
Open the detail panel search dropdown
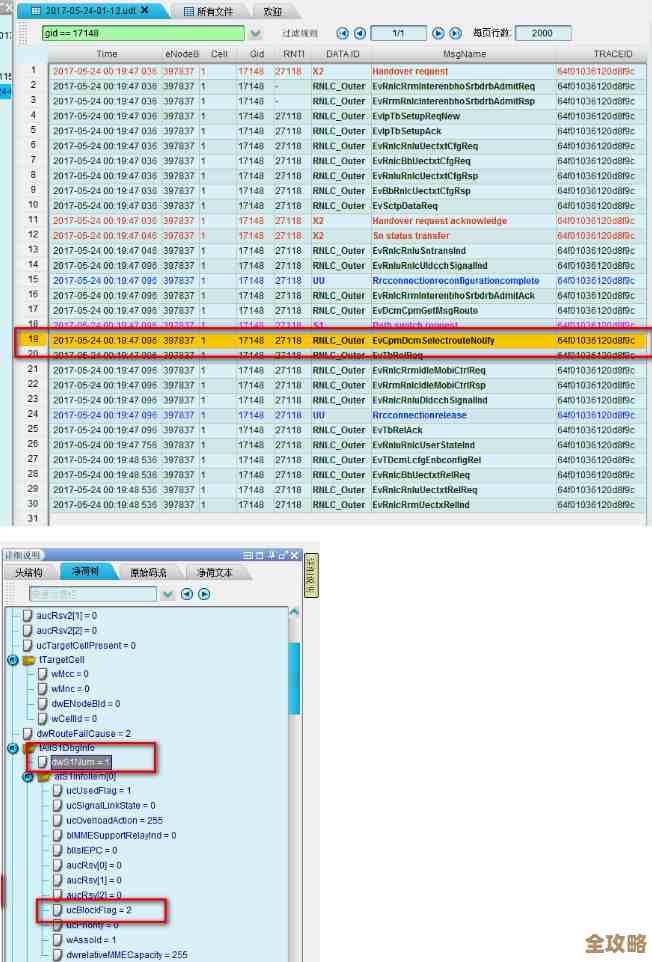(x=166, y=594)
